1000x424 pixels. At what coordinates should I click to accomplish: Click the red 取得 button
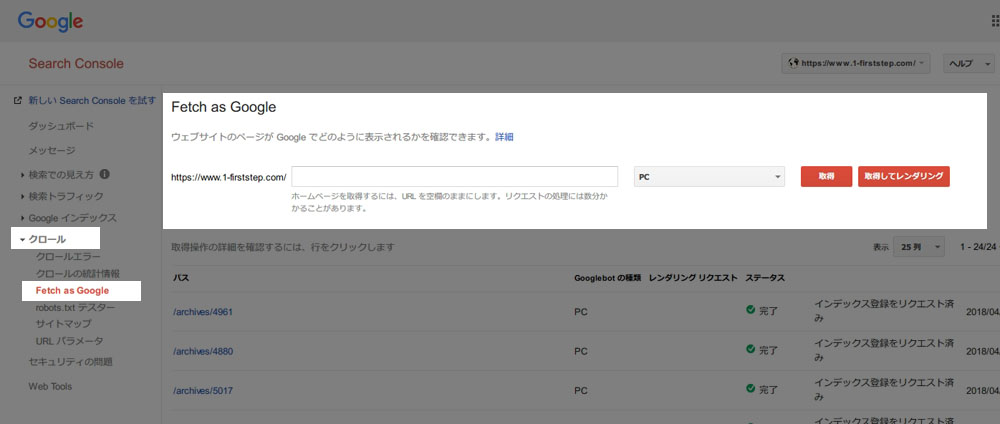pos(826,177)
